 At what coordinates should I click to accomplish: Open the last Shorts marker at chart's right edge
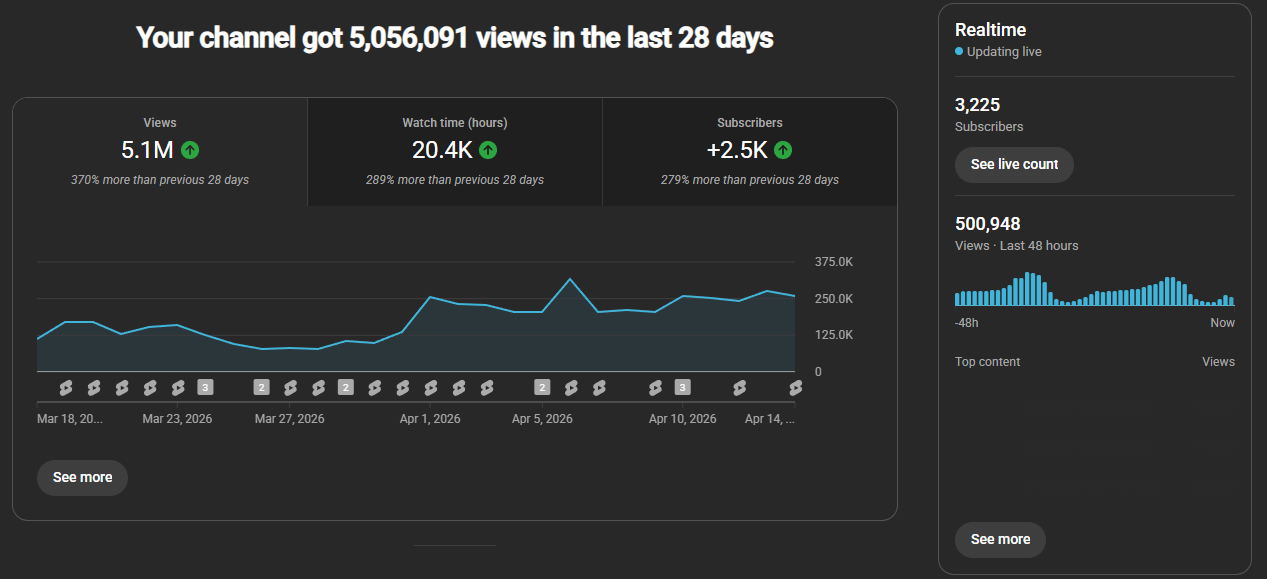click(796, 387)
